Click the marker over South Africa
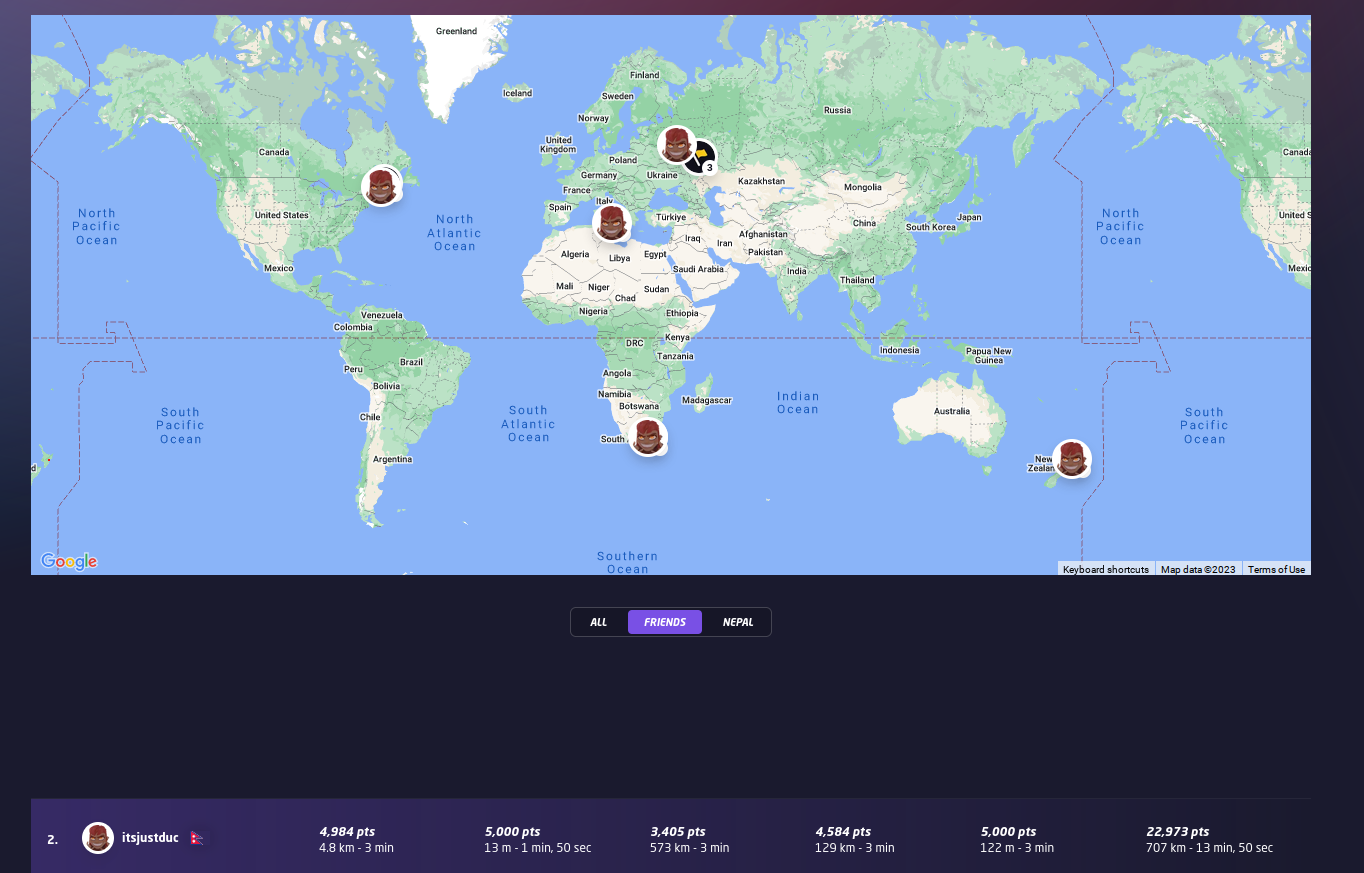Screen dimensions: 1364x873 648,436
